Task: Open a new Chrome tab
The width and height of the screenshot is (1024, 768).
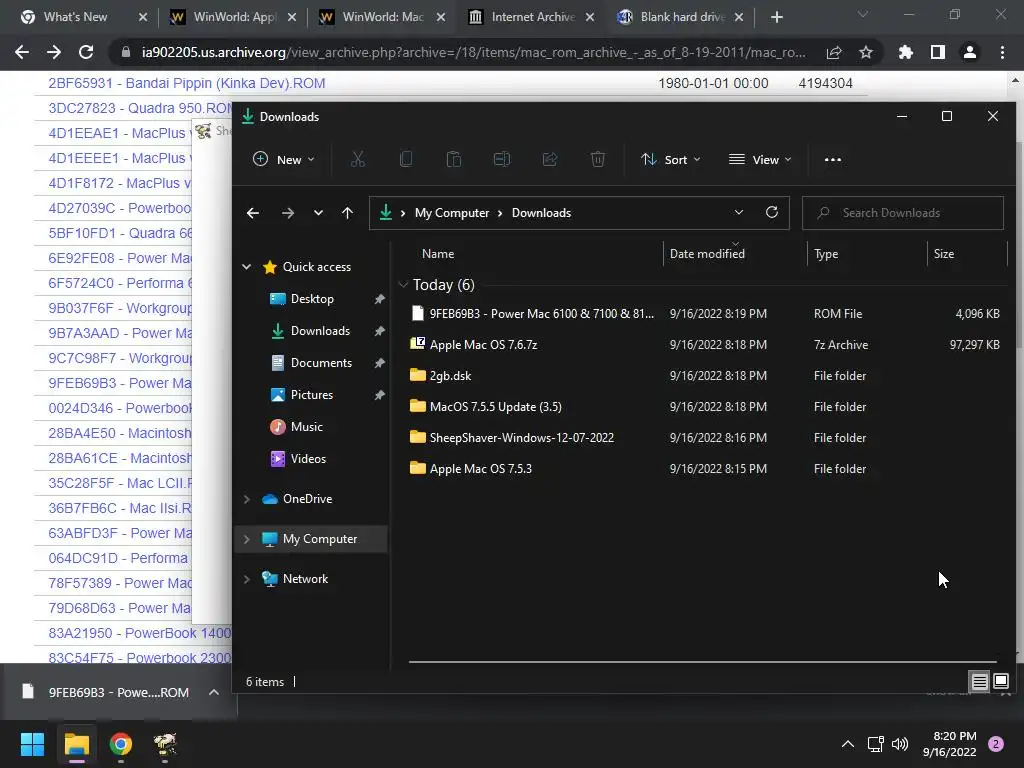Action: (x=776, y=17)
